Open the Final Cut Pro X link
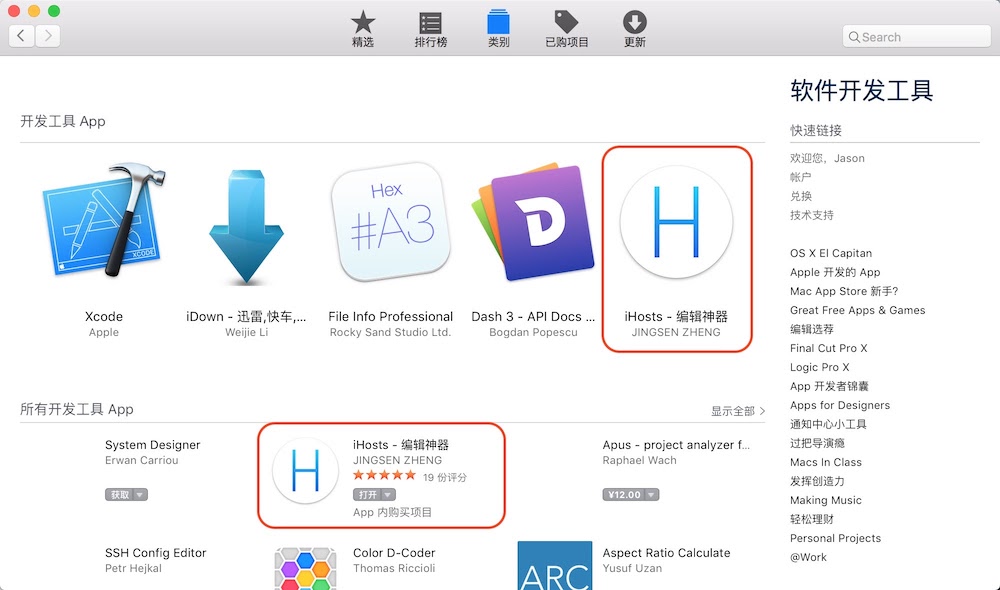Viewport: 1000px width, 590px height. coord(828,348)
